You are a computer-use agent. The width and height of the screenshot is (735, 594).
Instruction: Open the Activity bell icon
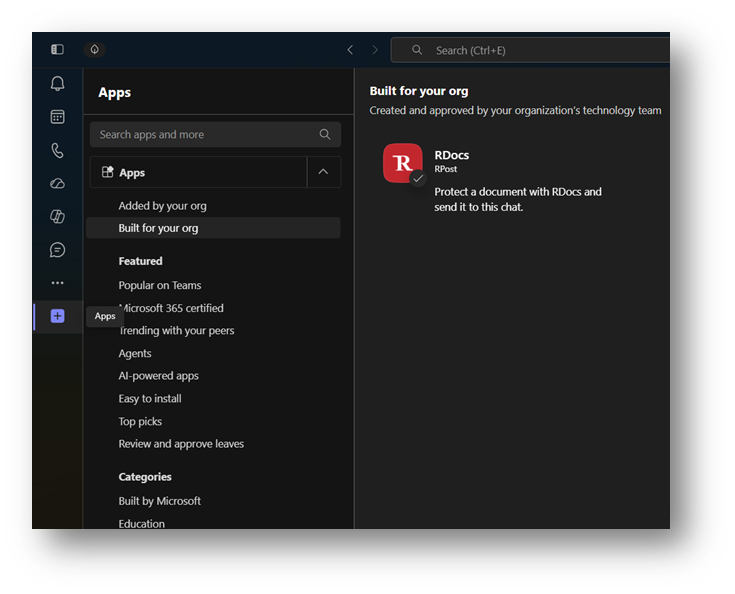point(58,83)
